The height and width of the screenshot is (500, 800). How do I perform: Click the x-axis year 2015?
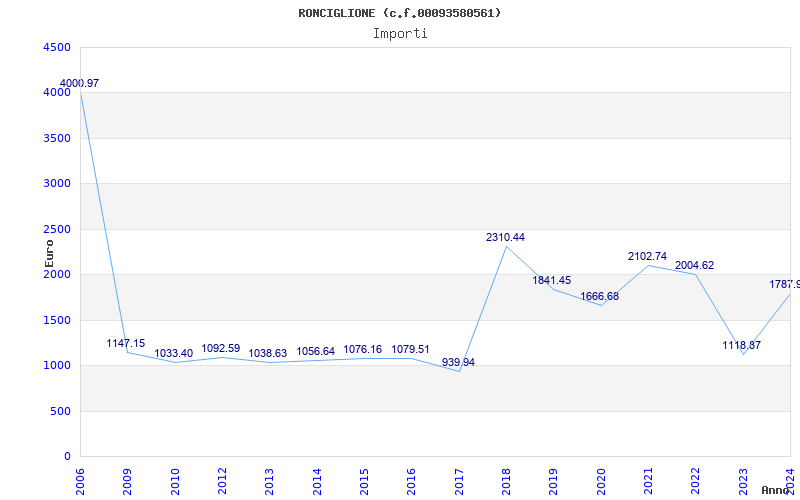coord(364,482)
